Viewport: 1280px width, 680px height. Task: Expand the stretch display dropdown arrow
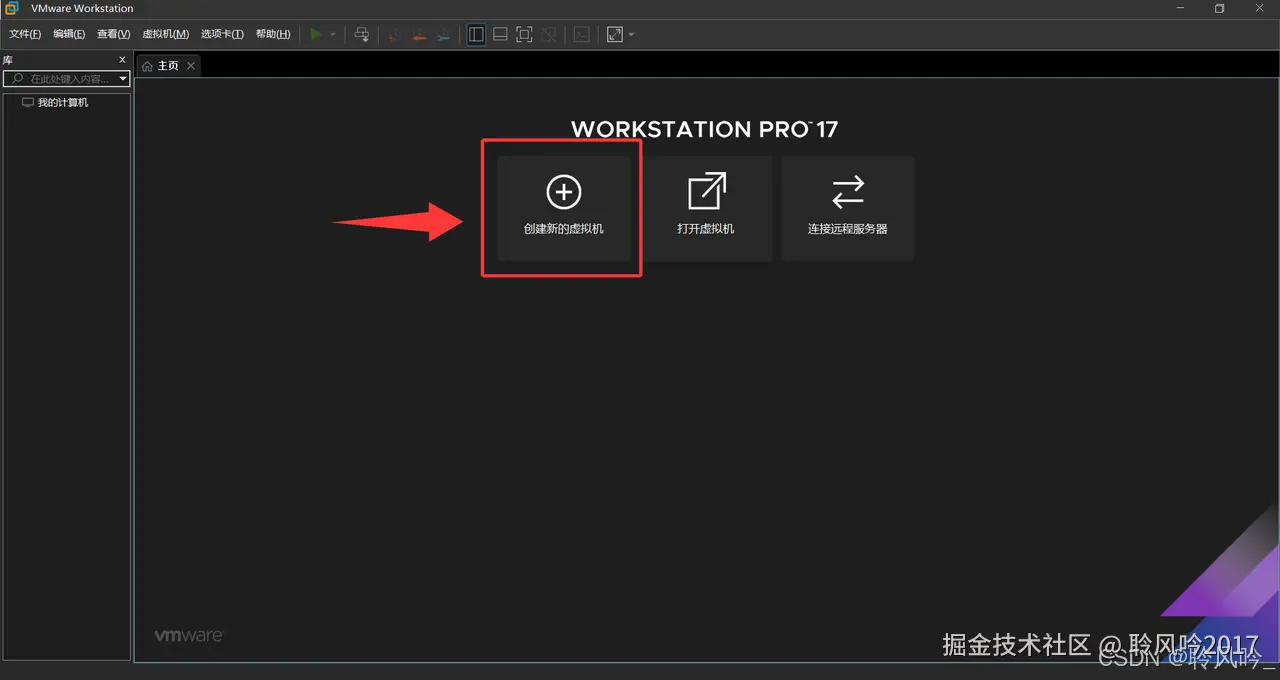point(631,34)
